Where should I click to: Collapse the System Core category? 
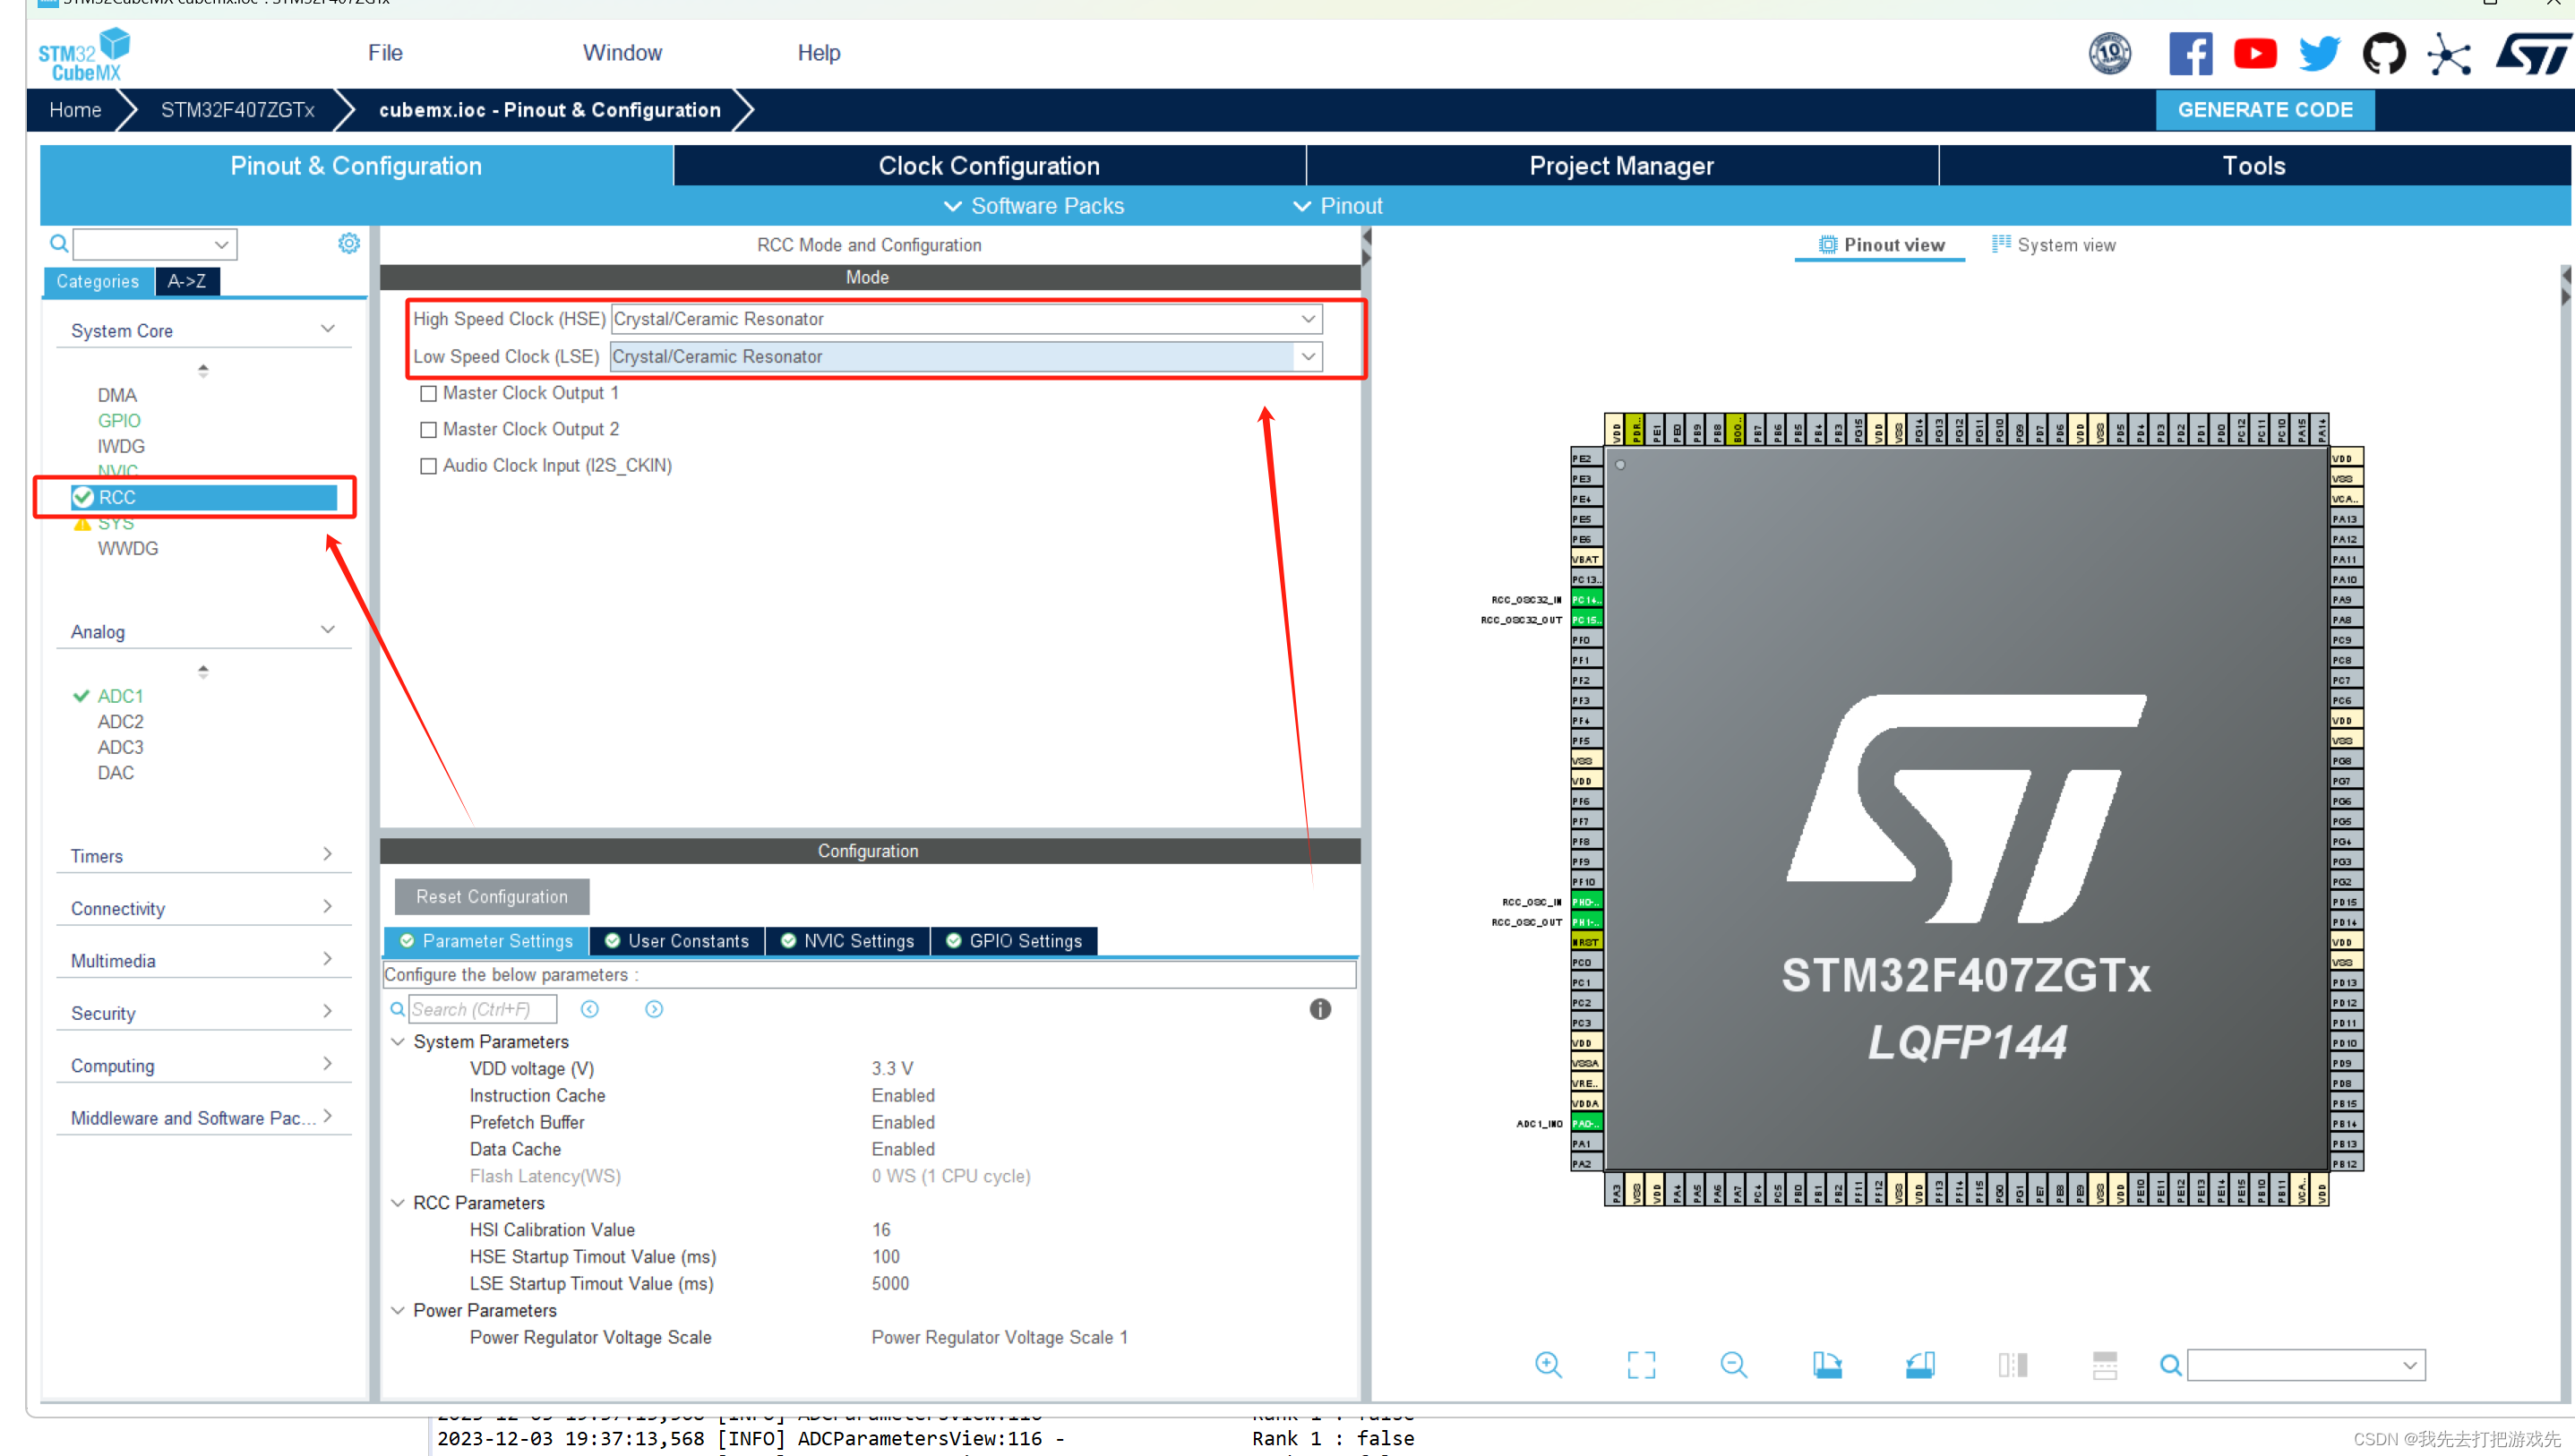[x=327, y=329]
